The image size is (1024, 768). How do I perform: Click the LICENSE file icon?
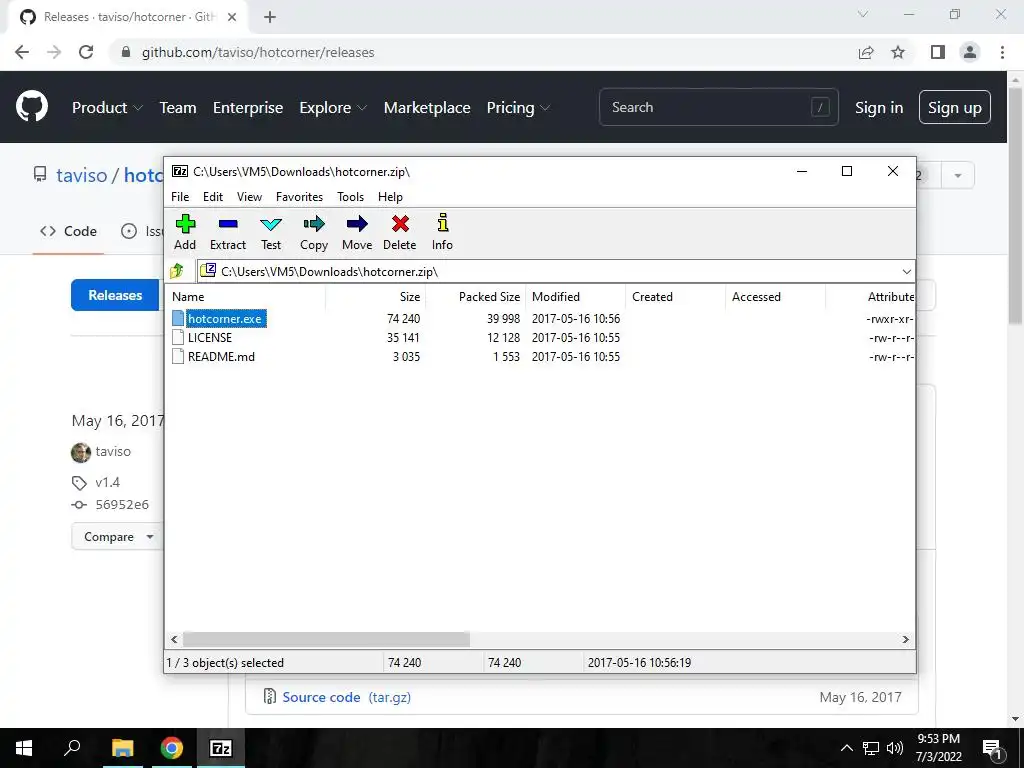(x=178, y=337)
